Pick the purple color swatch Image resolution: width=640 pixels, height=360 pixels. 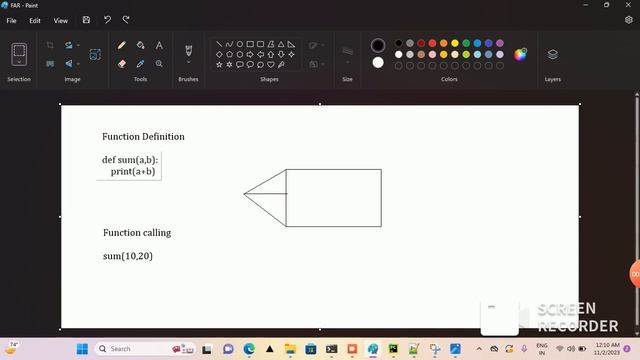[x=500, y=43]
